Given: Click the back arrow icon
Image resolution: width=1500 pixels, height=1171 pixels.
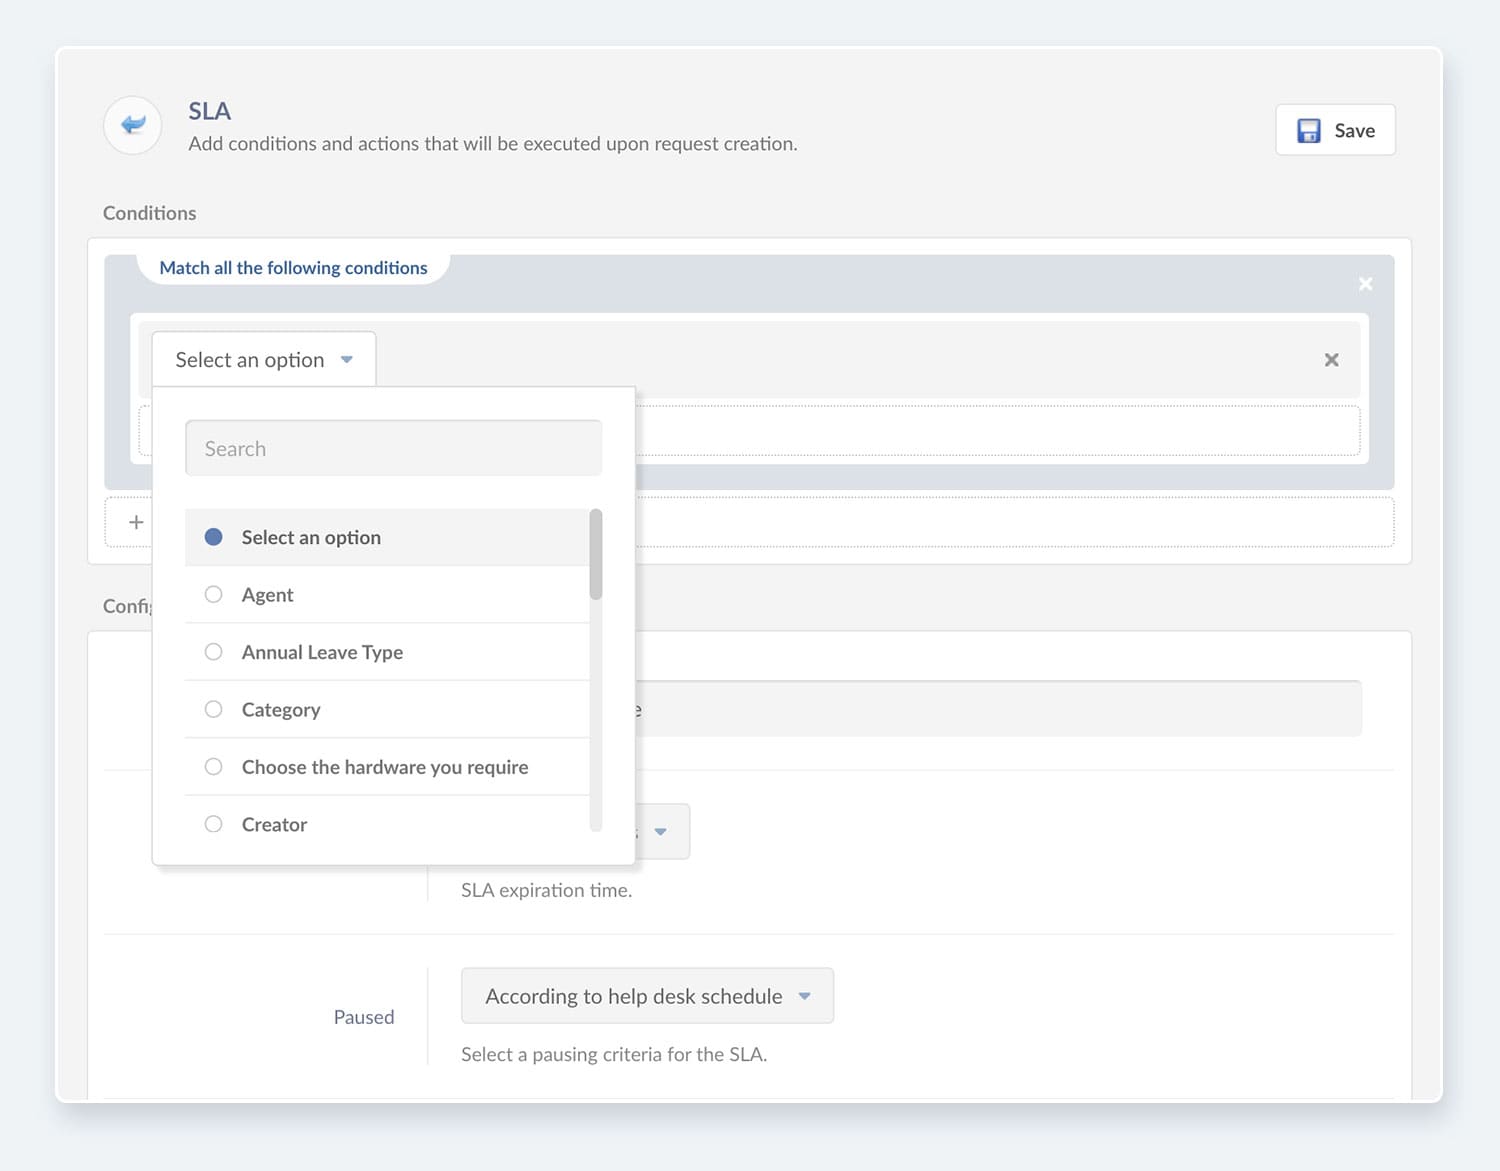Looking at the screenshot, I should pyautogui.click(x=132, y=124).
